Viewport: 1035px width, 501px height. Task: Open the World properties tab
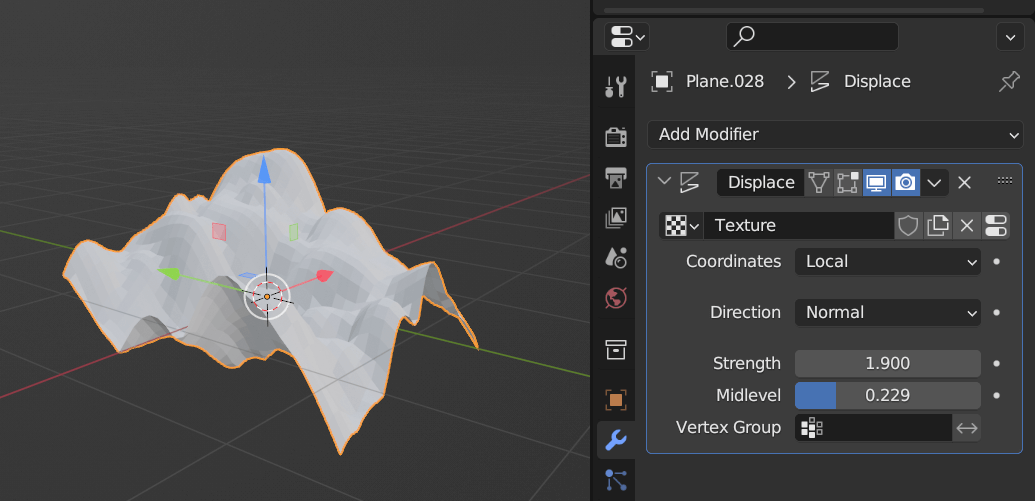(x=616, y=298)
